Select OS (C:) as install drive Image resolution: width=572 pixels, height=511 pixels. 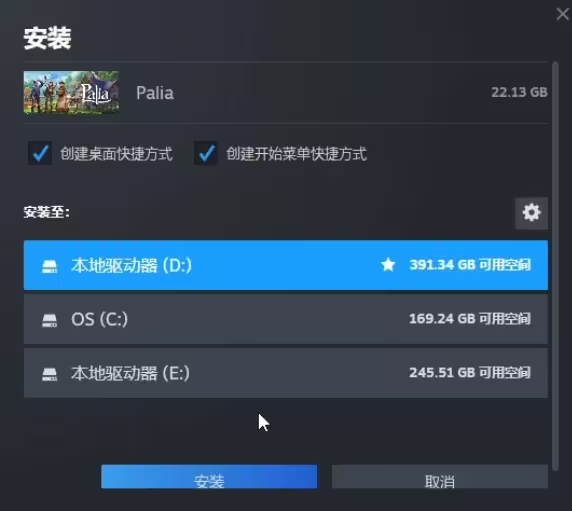click(x=286, y=319)
